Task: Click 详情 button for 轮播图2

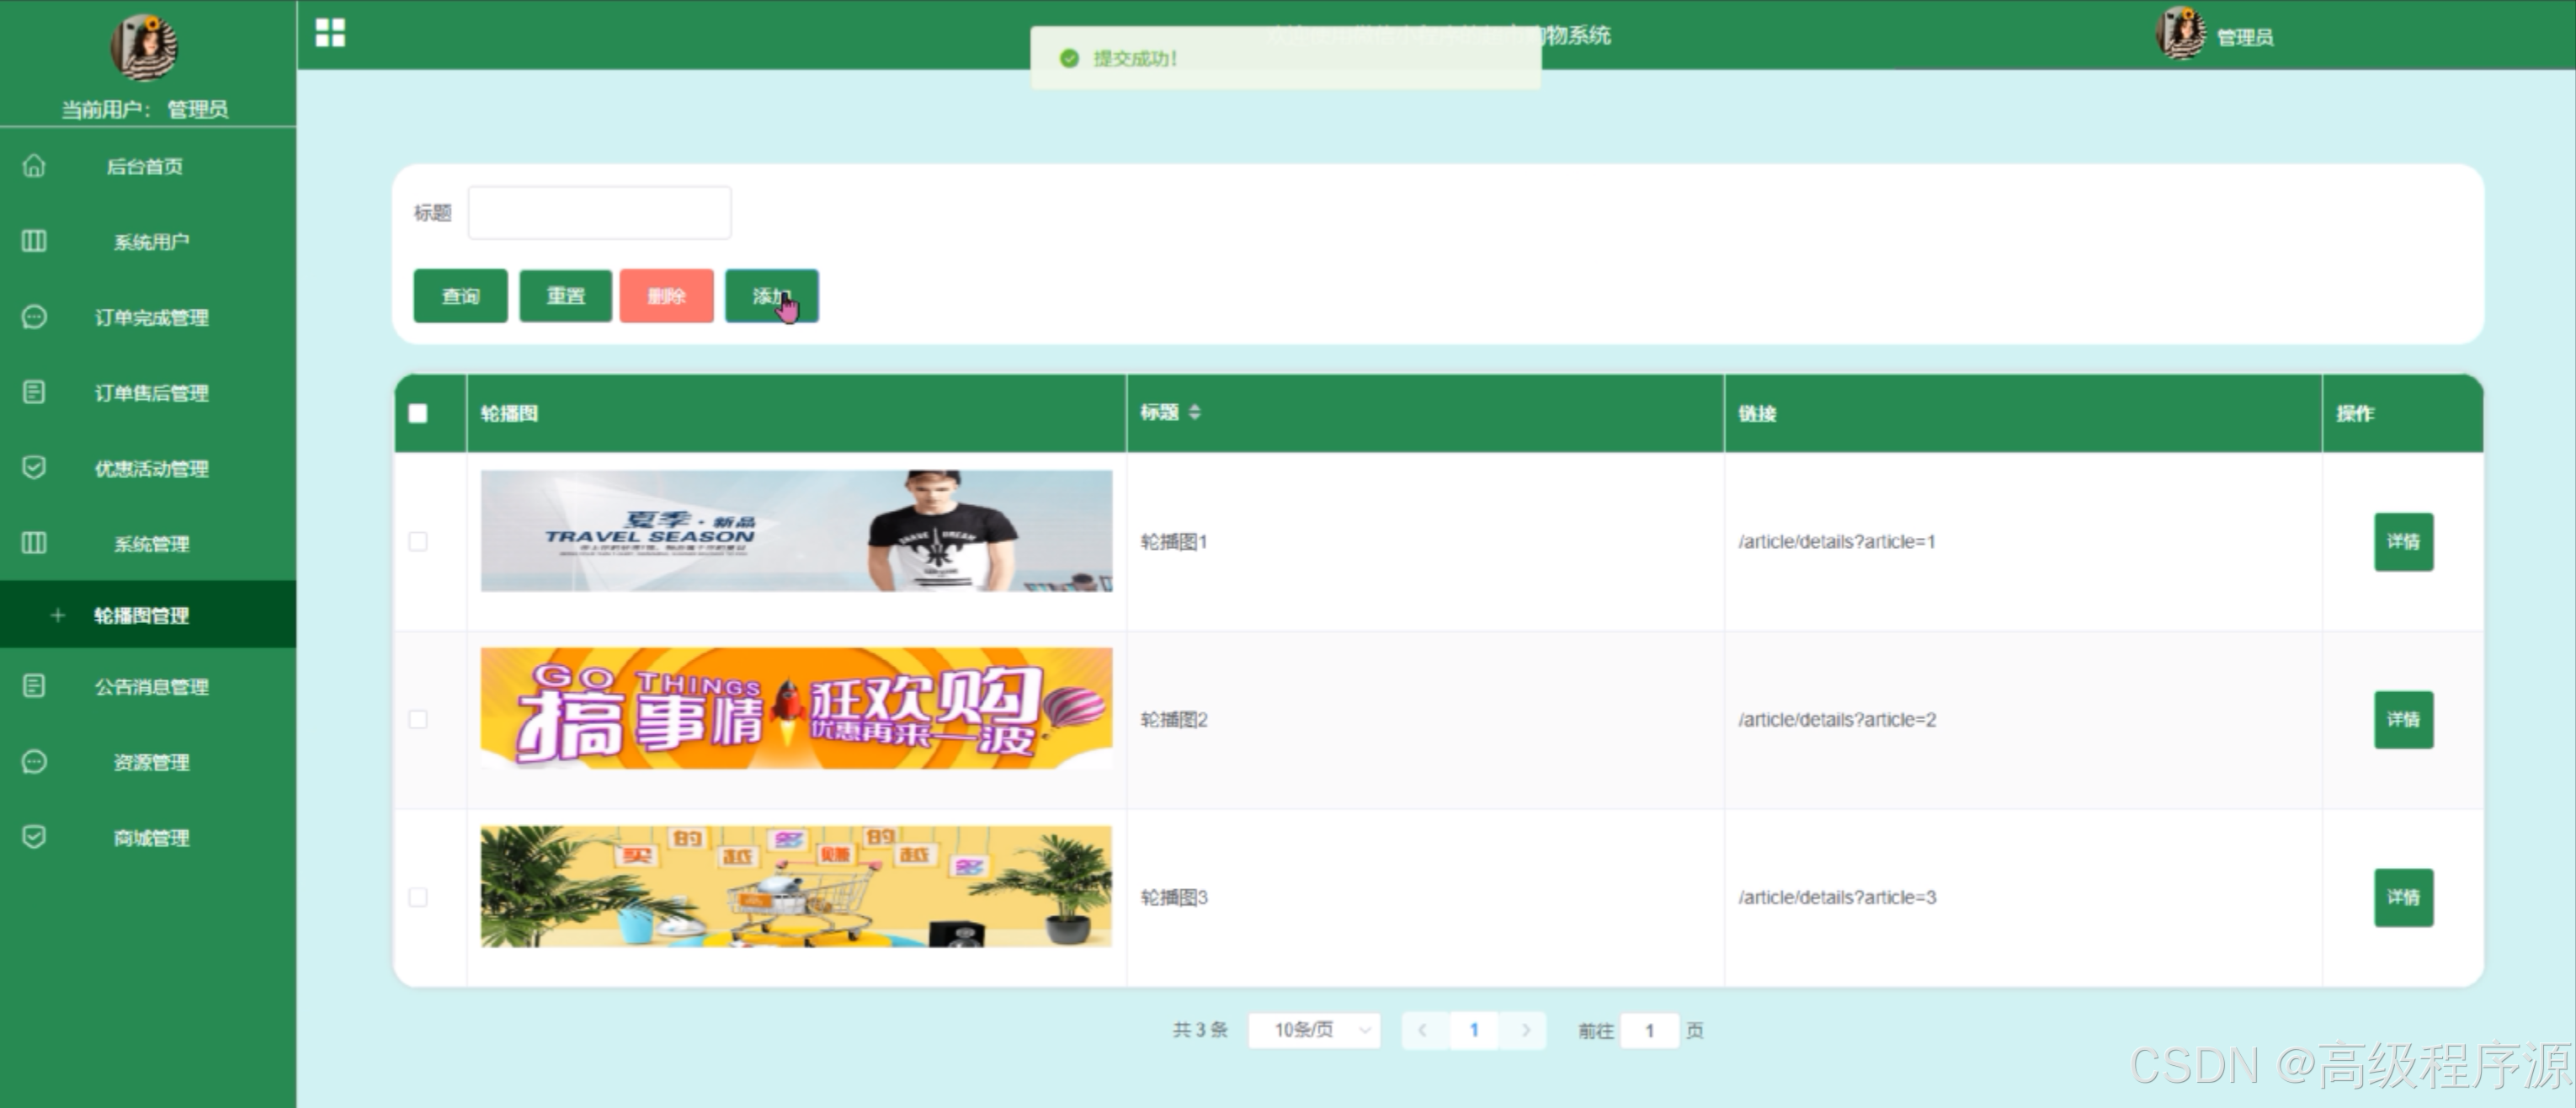Action: (x=2403, y=719)
